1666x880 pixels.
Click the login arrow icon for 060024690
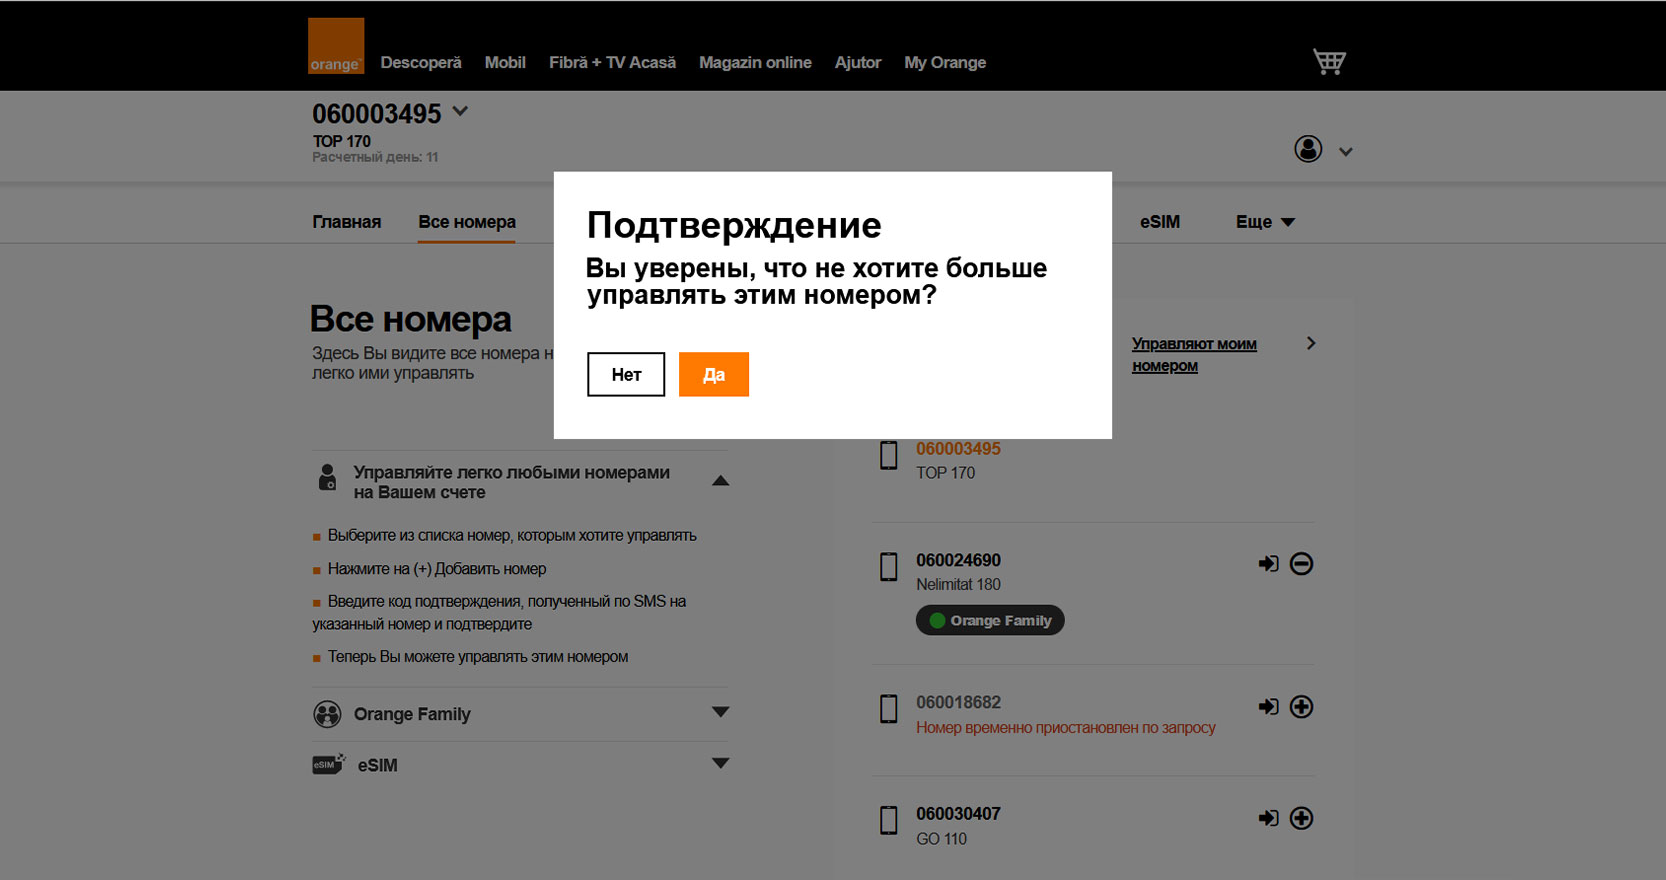coord(1268,564)
